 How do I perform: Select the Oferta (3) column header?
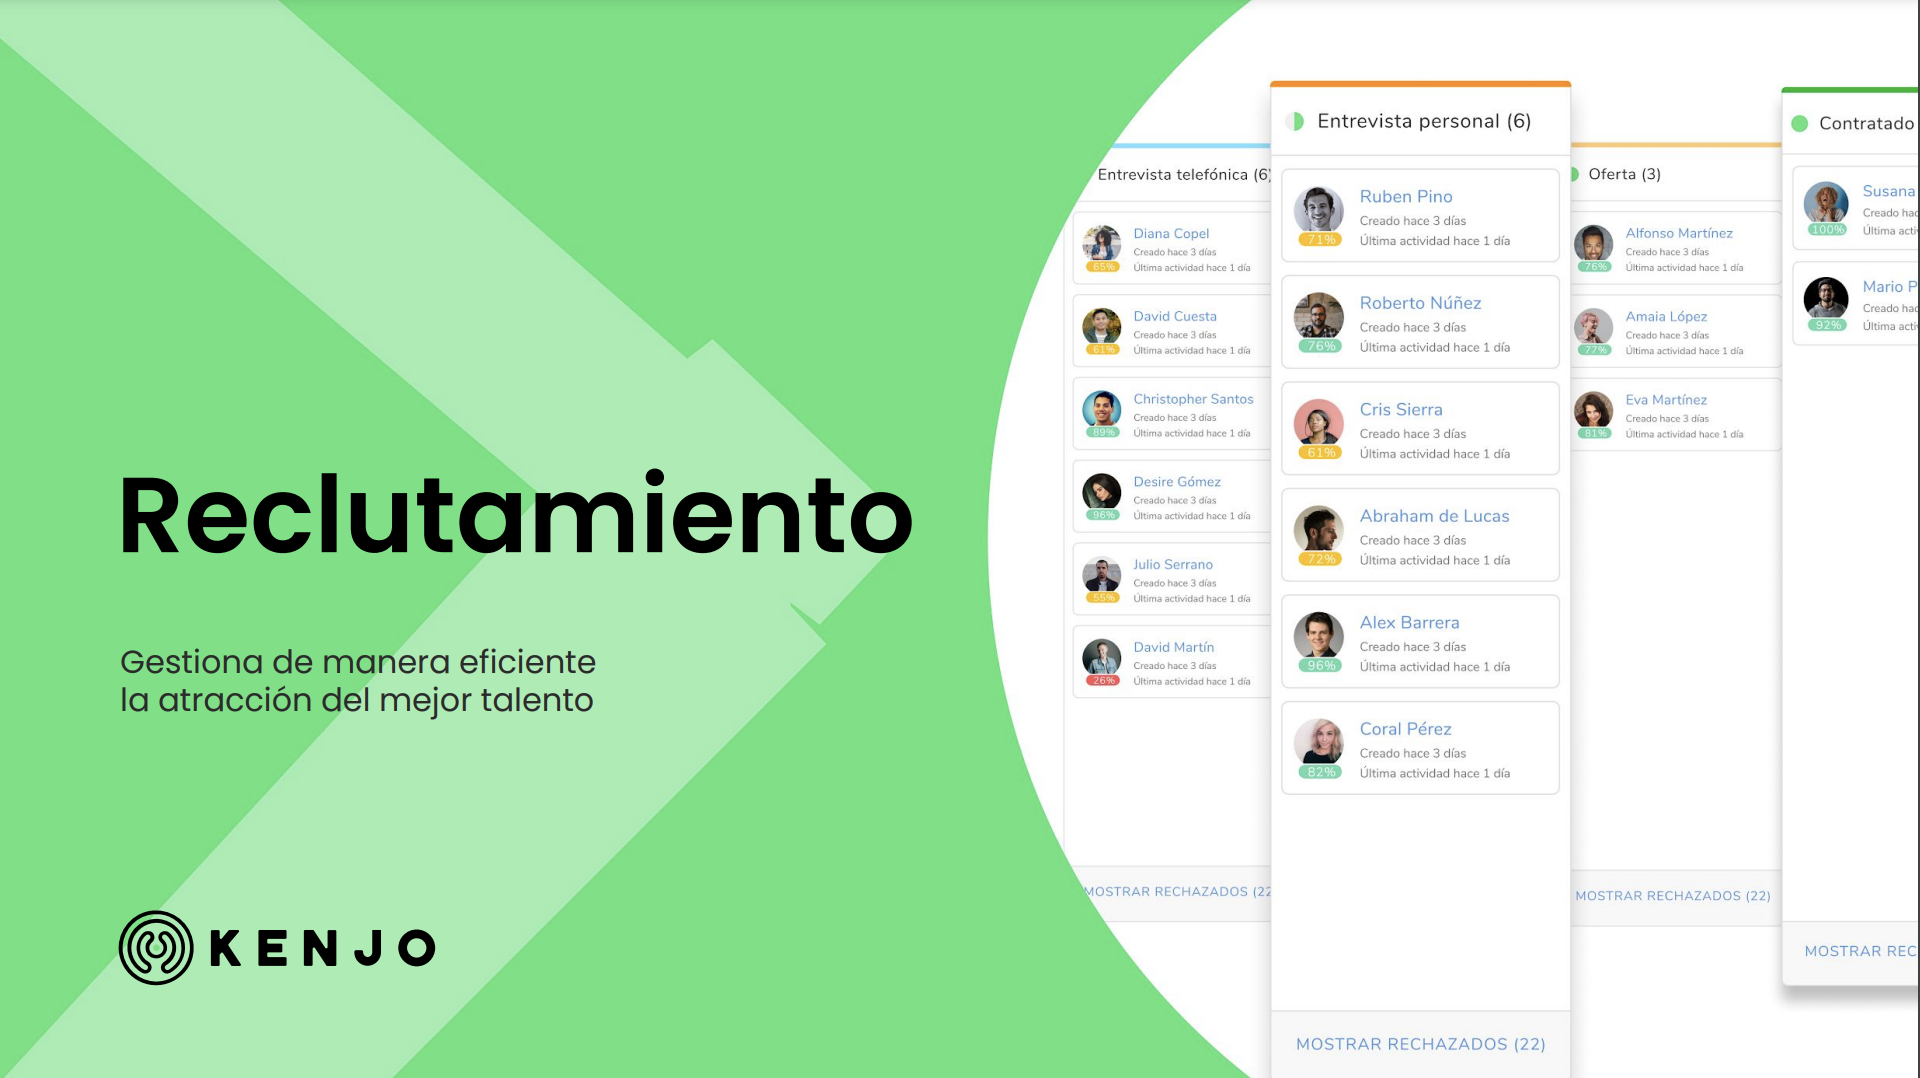[x=1624, y=175]
